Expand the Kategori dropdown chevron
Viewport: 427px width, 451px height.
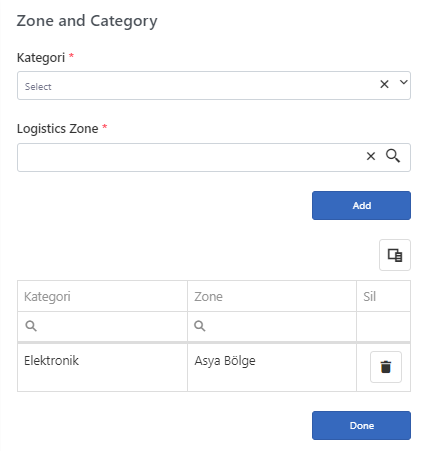click(x=404, y=82)
